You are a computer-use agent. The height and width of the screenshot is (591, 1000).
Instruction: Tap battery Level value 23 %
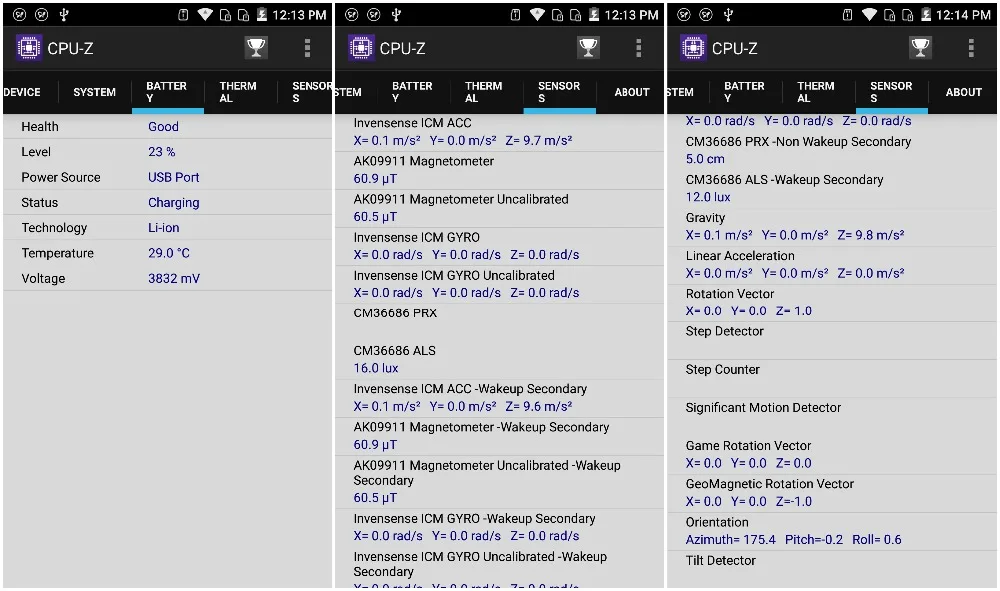click(x=161, y=152)
